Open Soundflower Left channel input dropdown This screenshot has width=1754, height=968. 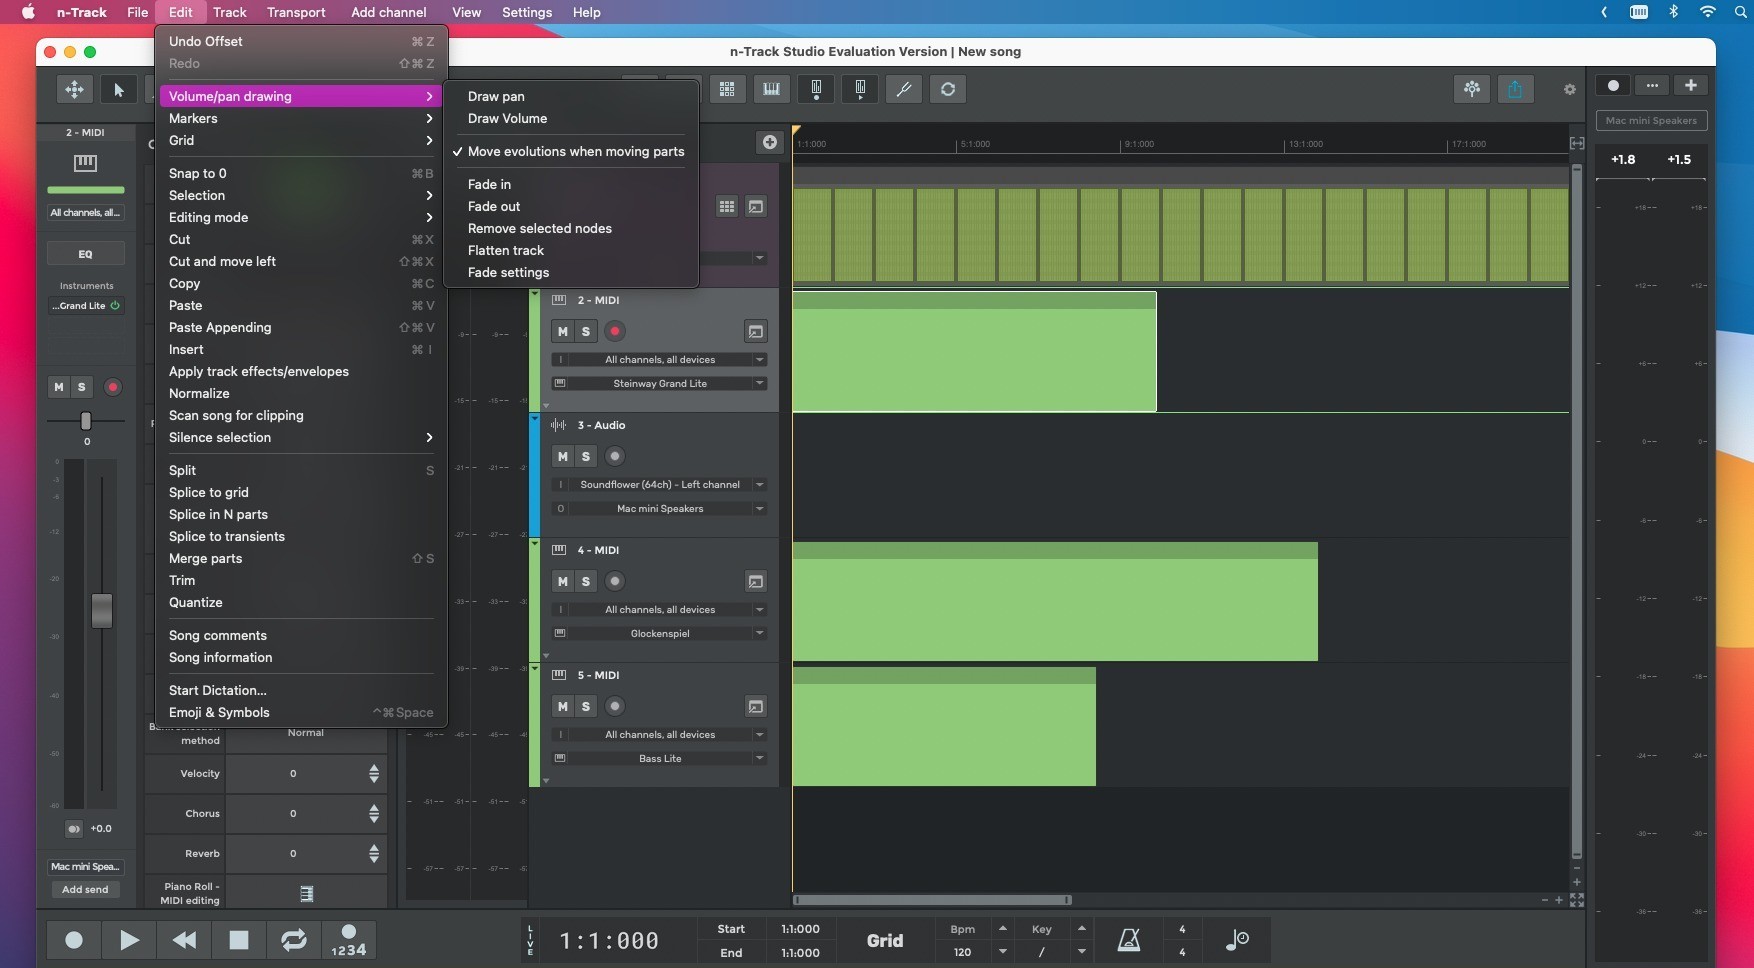[x=660, y=484]
